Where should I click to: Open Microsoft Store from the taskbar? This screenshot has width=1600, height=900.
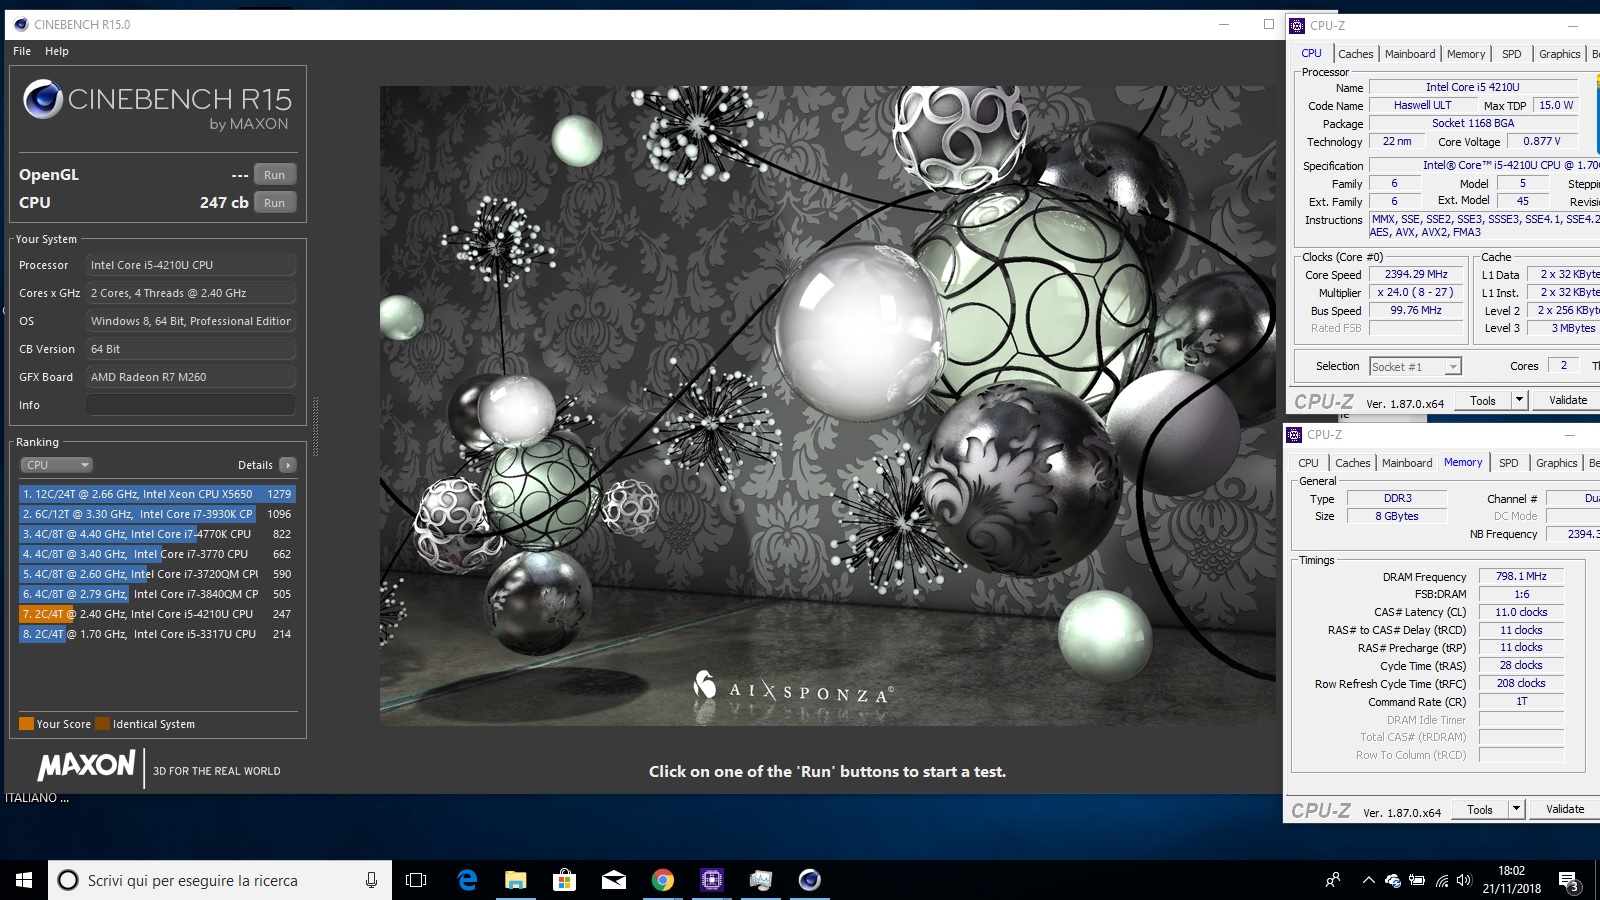564,880
